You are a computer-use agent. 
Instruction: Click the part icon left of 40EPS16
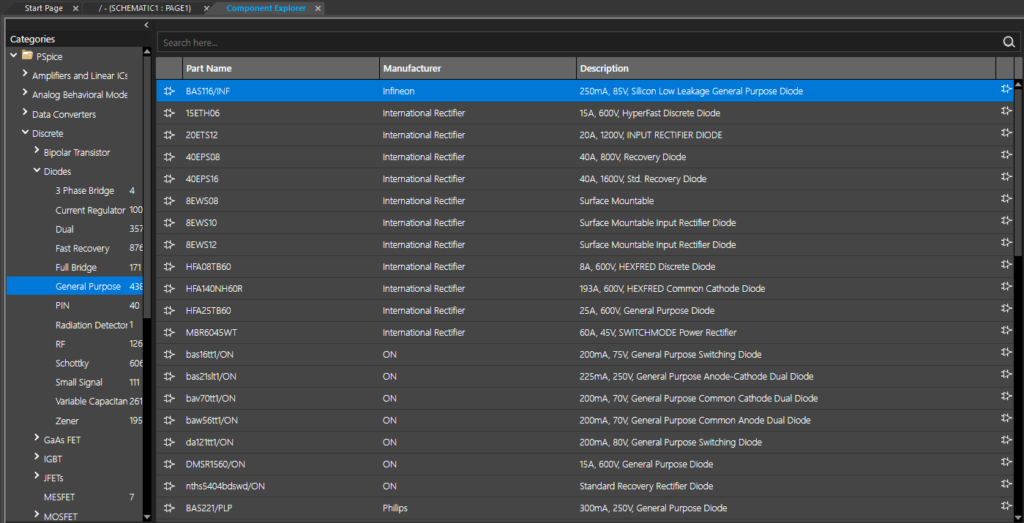(x=169, y=179)
